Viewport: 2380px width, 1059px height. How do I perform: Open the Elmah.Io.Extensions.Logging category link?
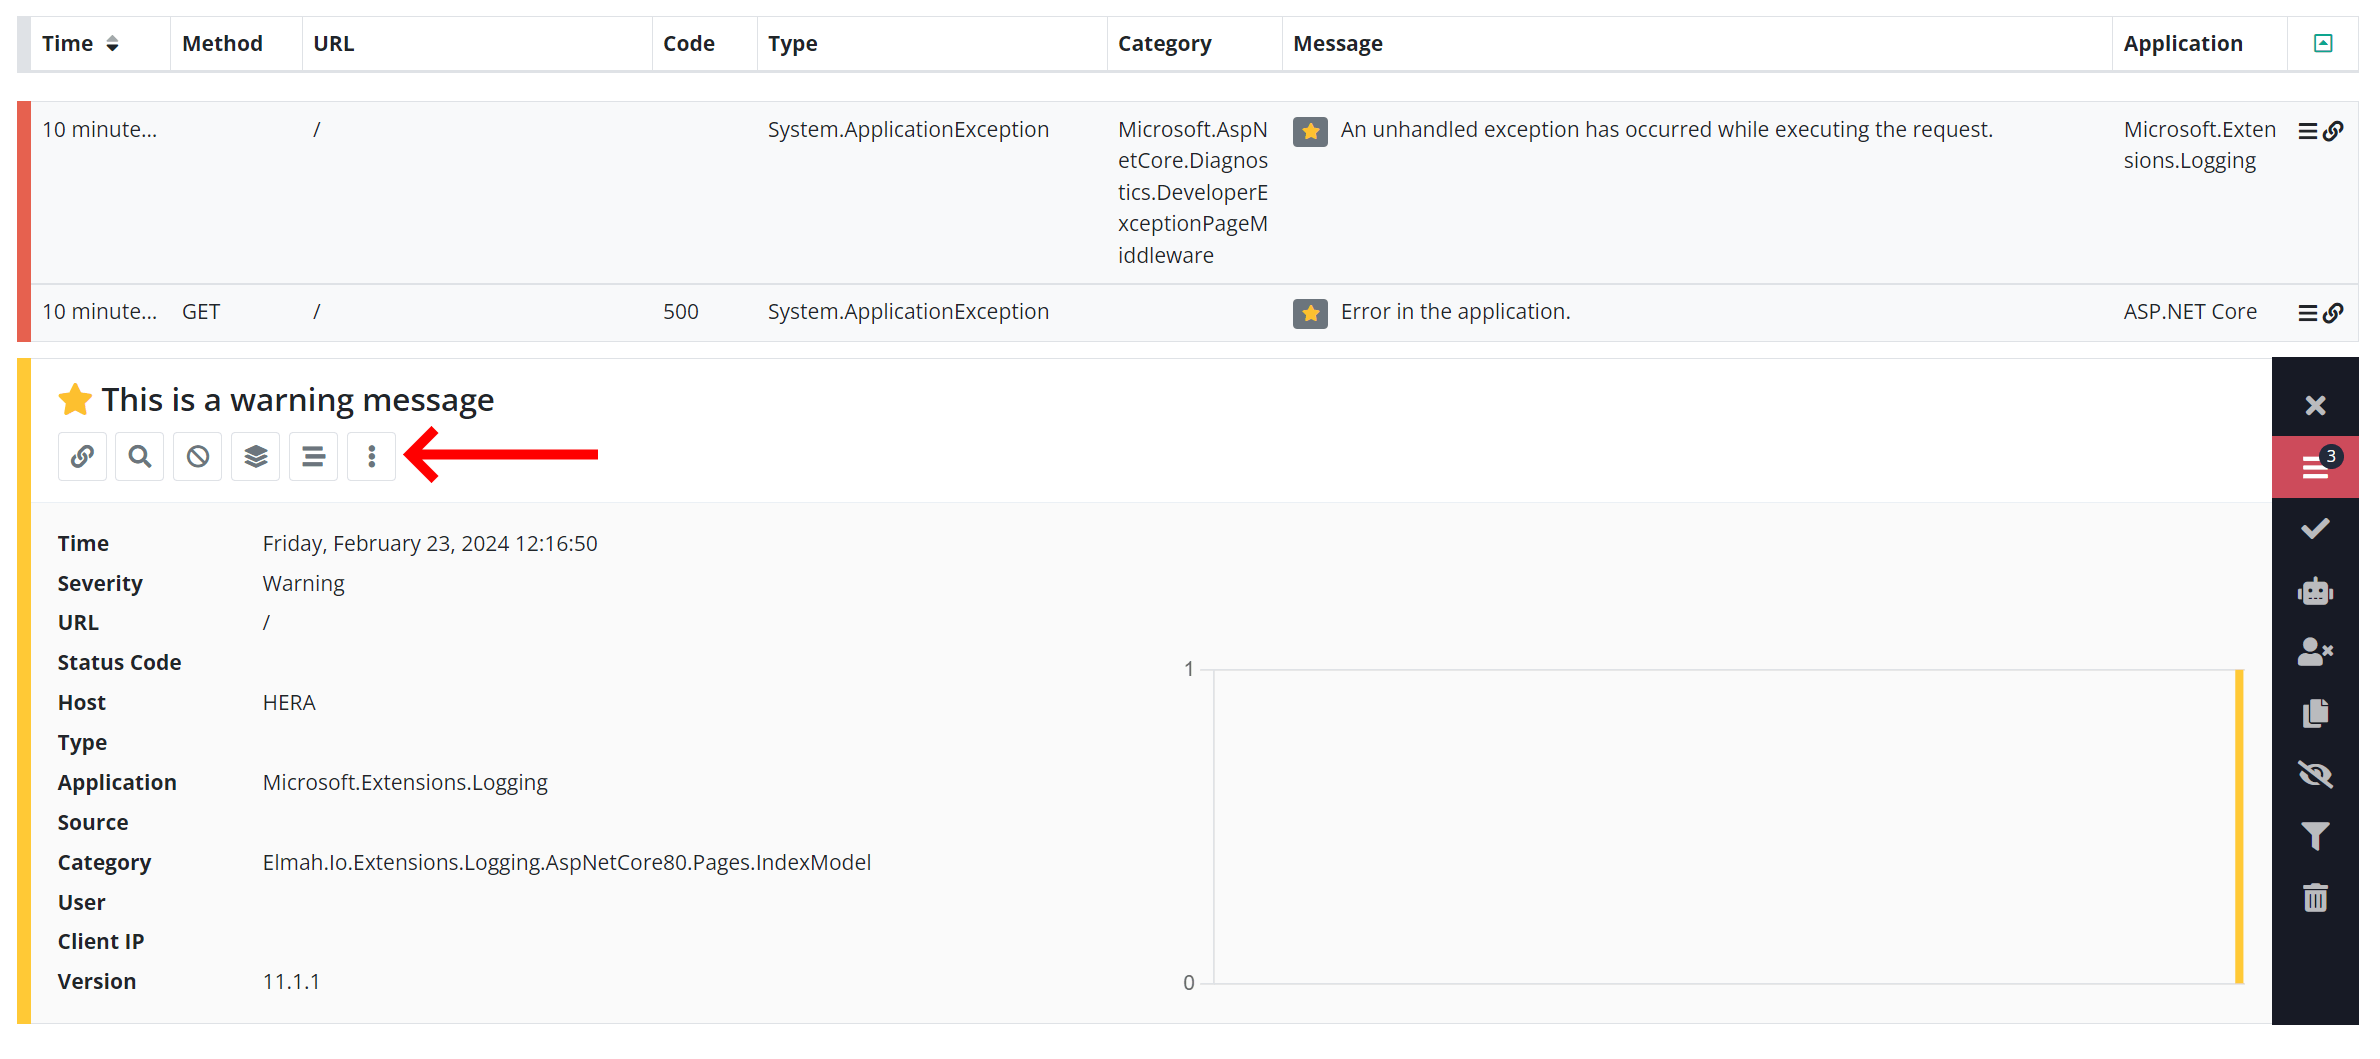566,862
